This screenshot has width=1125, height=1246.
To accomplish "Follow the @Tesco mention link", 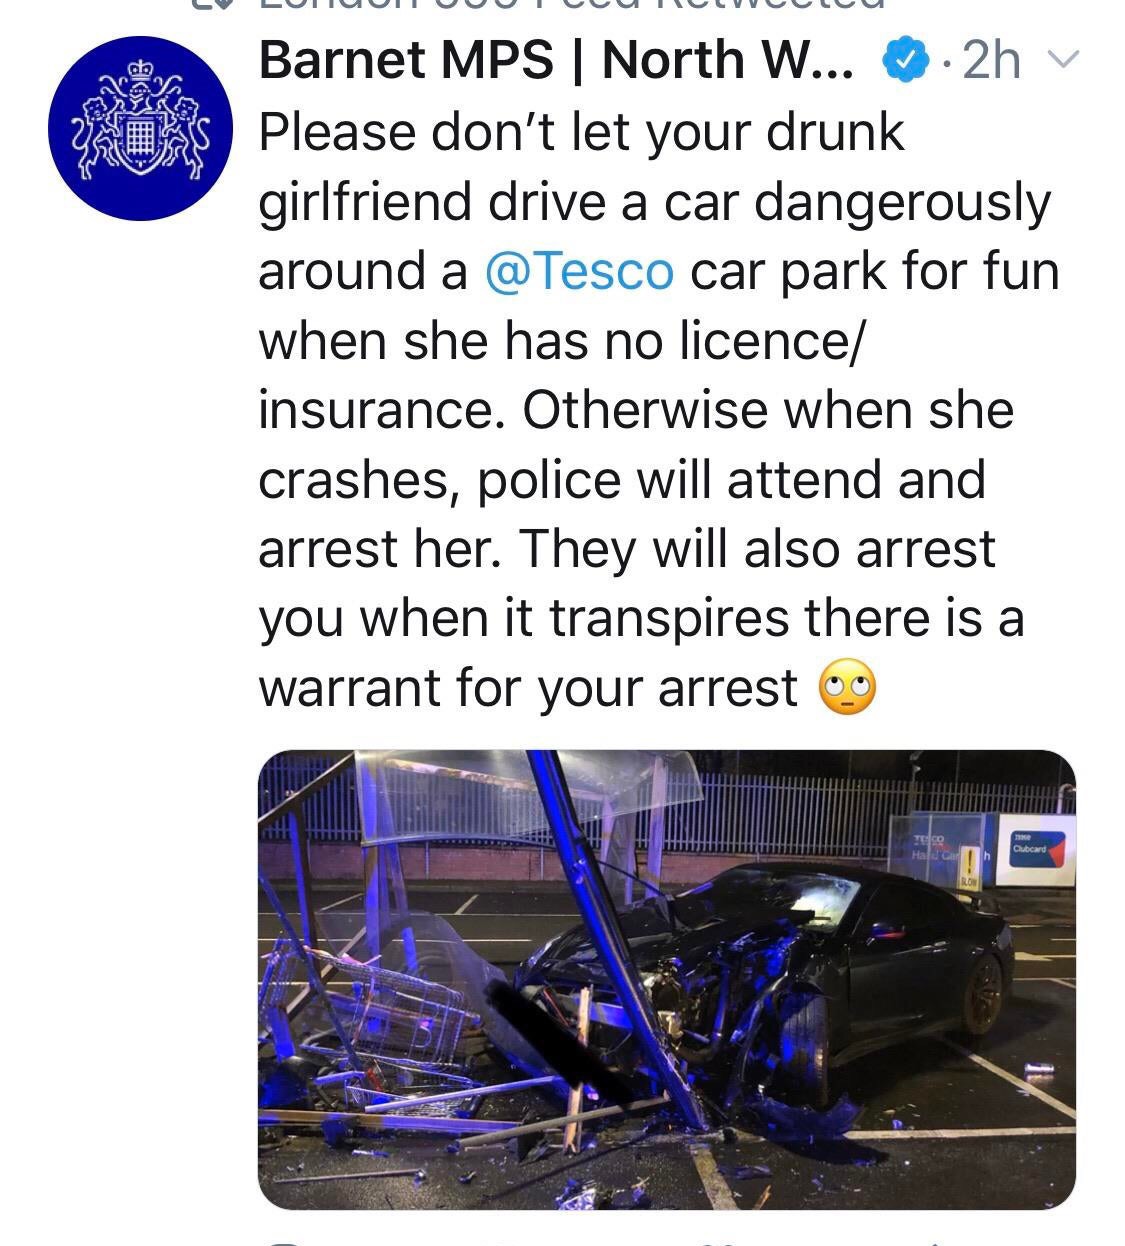I will pyautogui.click(x=579, y=271).
